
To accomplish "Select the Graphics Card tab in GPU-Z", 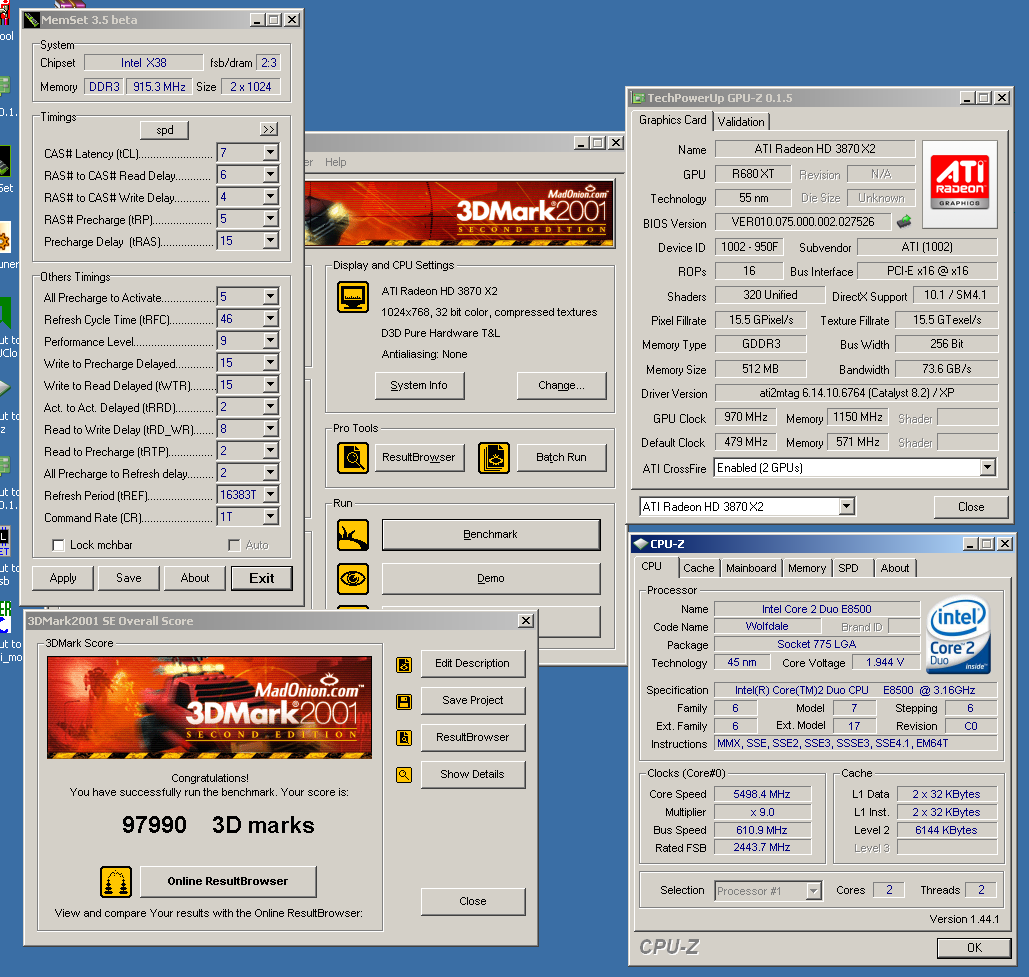I will coord(673,120).
